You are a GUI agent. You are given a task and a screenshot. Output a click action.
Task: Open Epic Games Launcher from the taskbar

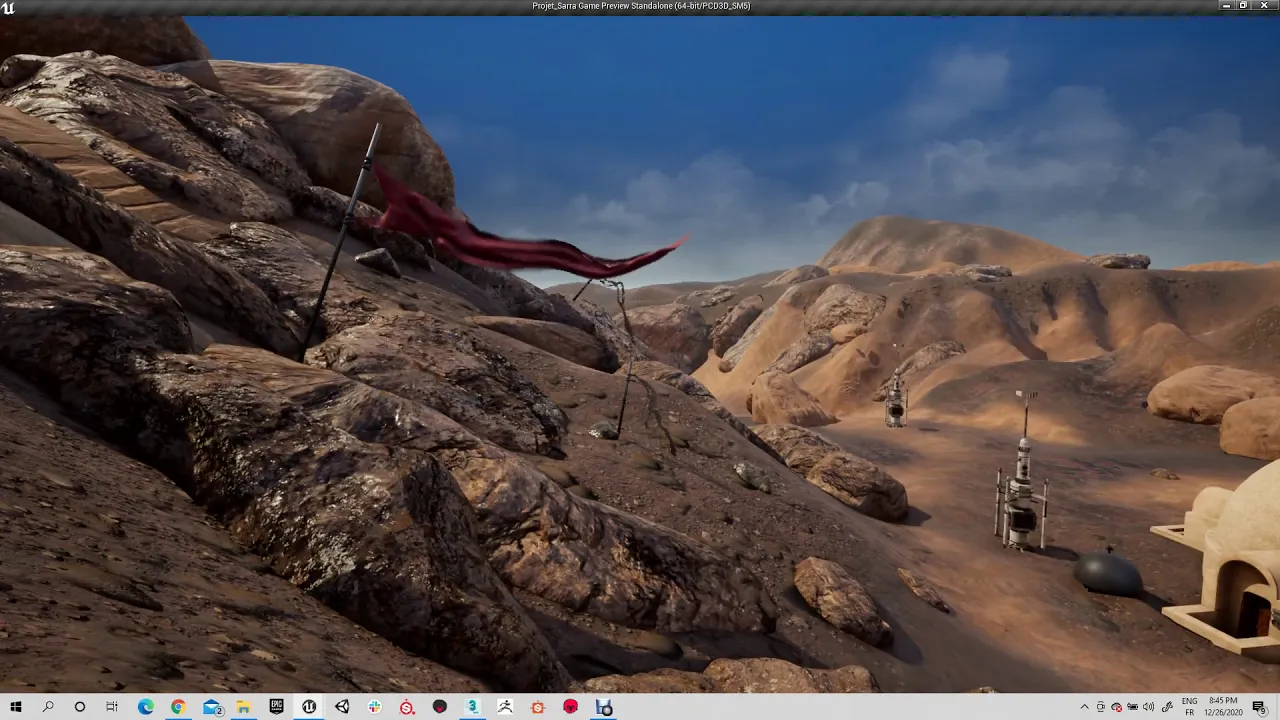277,707
